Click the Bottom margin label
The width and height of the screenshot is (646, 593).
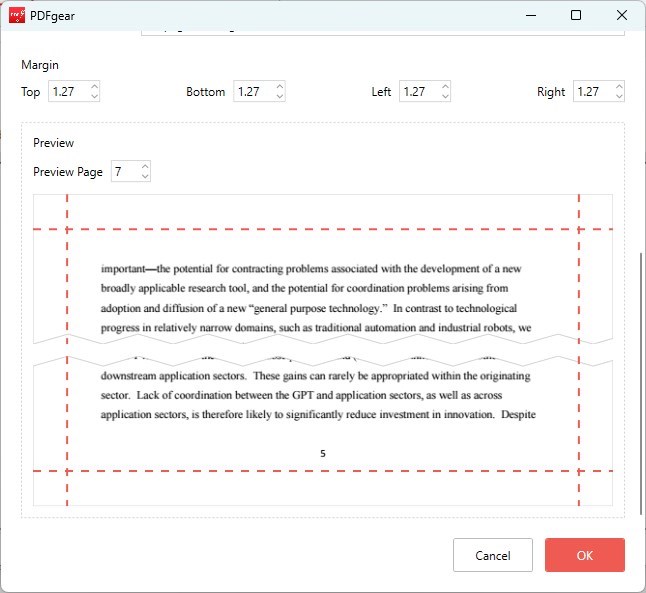click(x=206, y=92)
